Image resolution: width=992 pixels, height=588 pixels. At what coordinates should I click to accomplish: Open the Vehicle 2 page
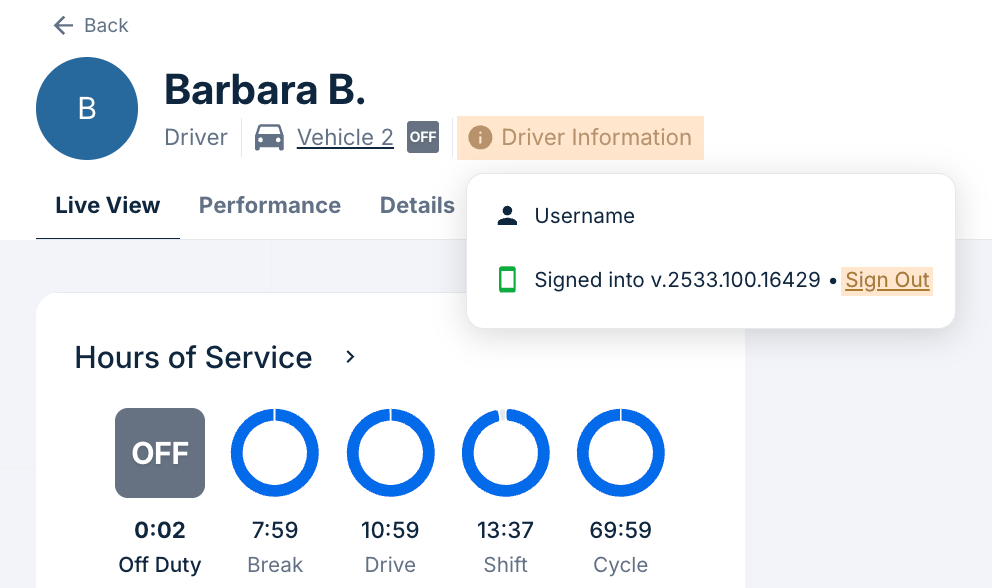[345, 137]
